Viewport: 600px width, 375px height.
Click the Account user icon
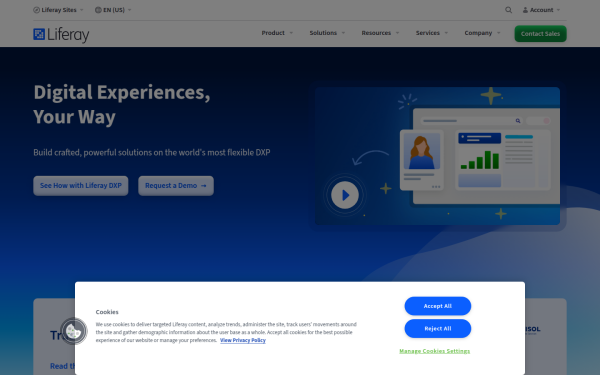[525, 10]
